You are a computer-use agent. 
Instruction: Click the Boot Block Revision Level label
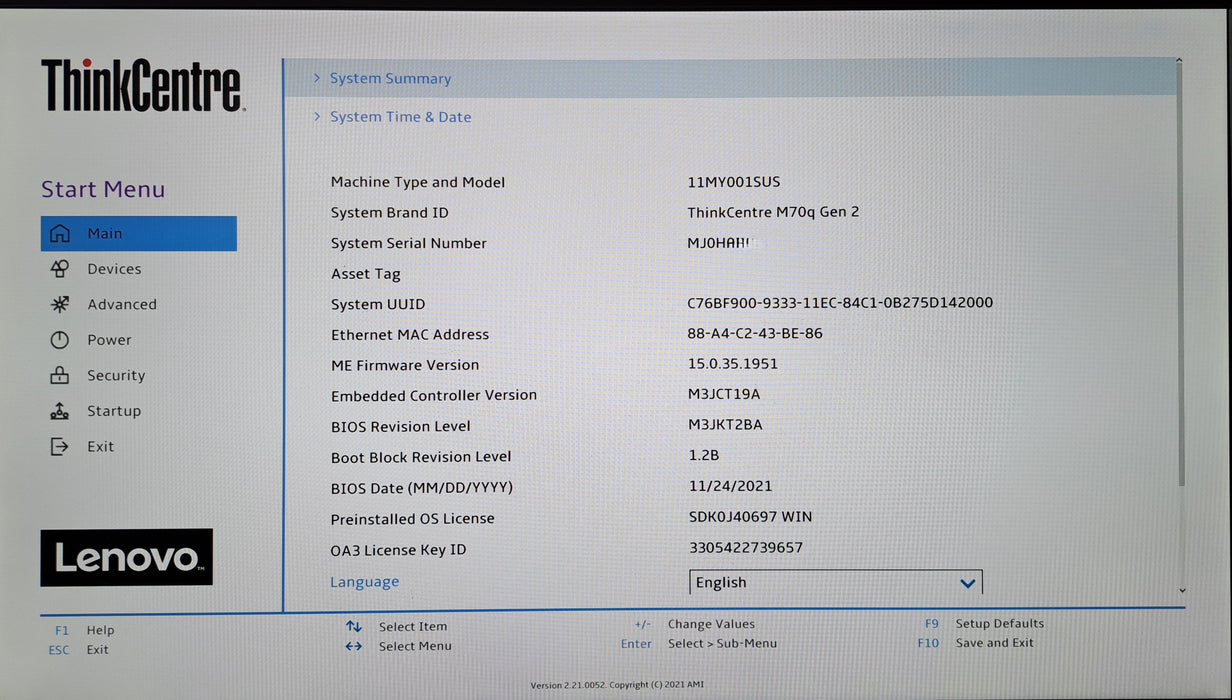[421, 457]
